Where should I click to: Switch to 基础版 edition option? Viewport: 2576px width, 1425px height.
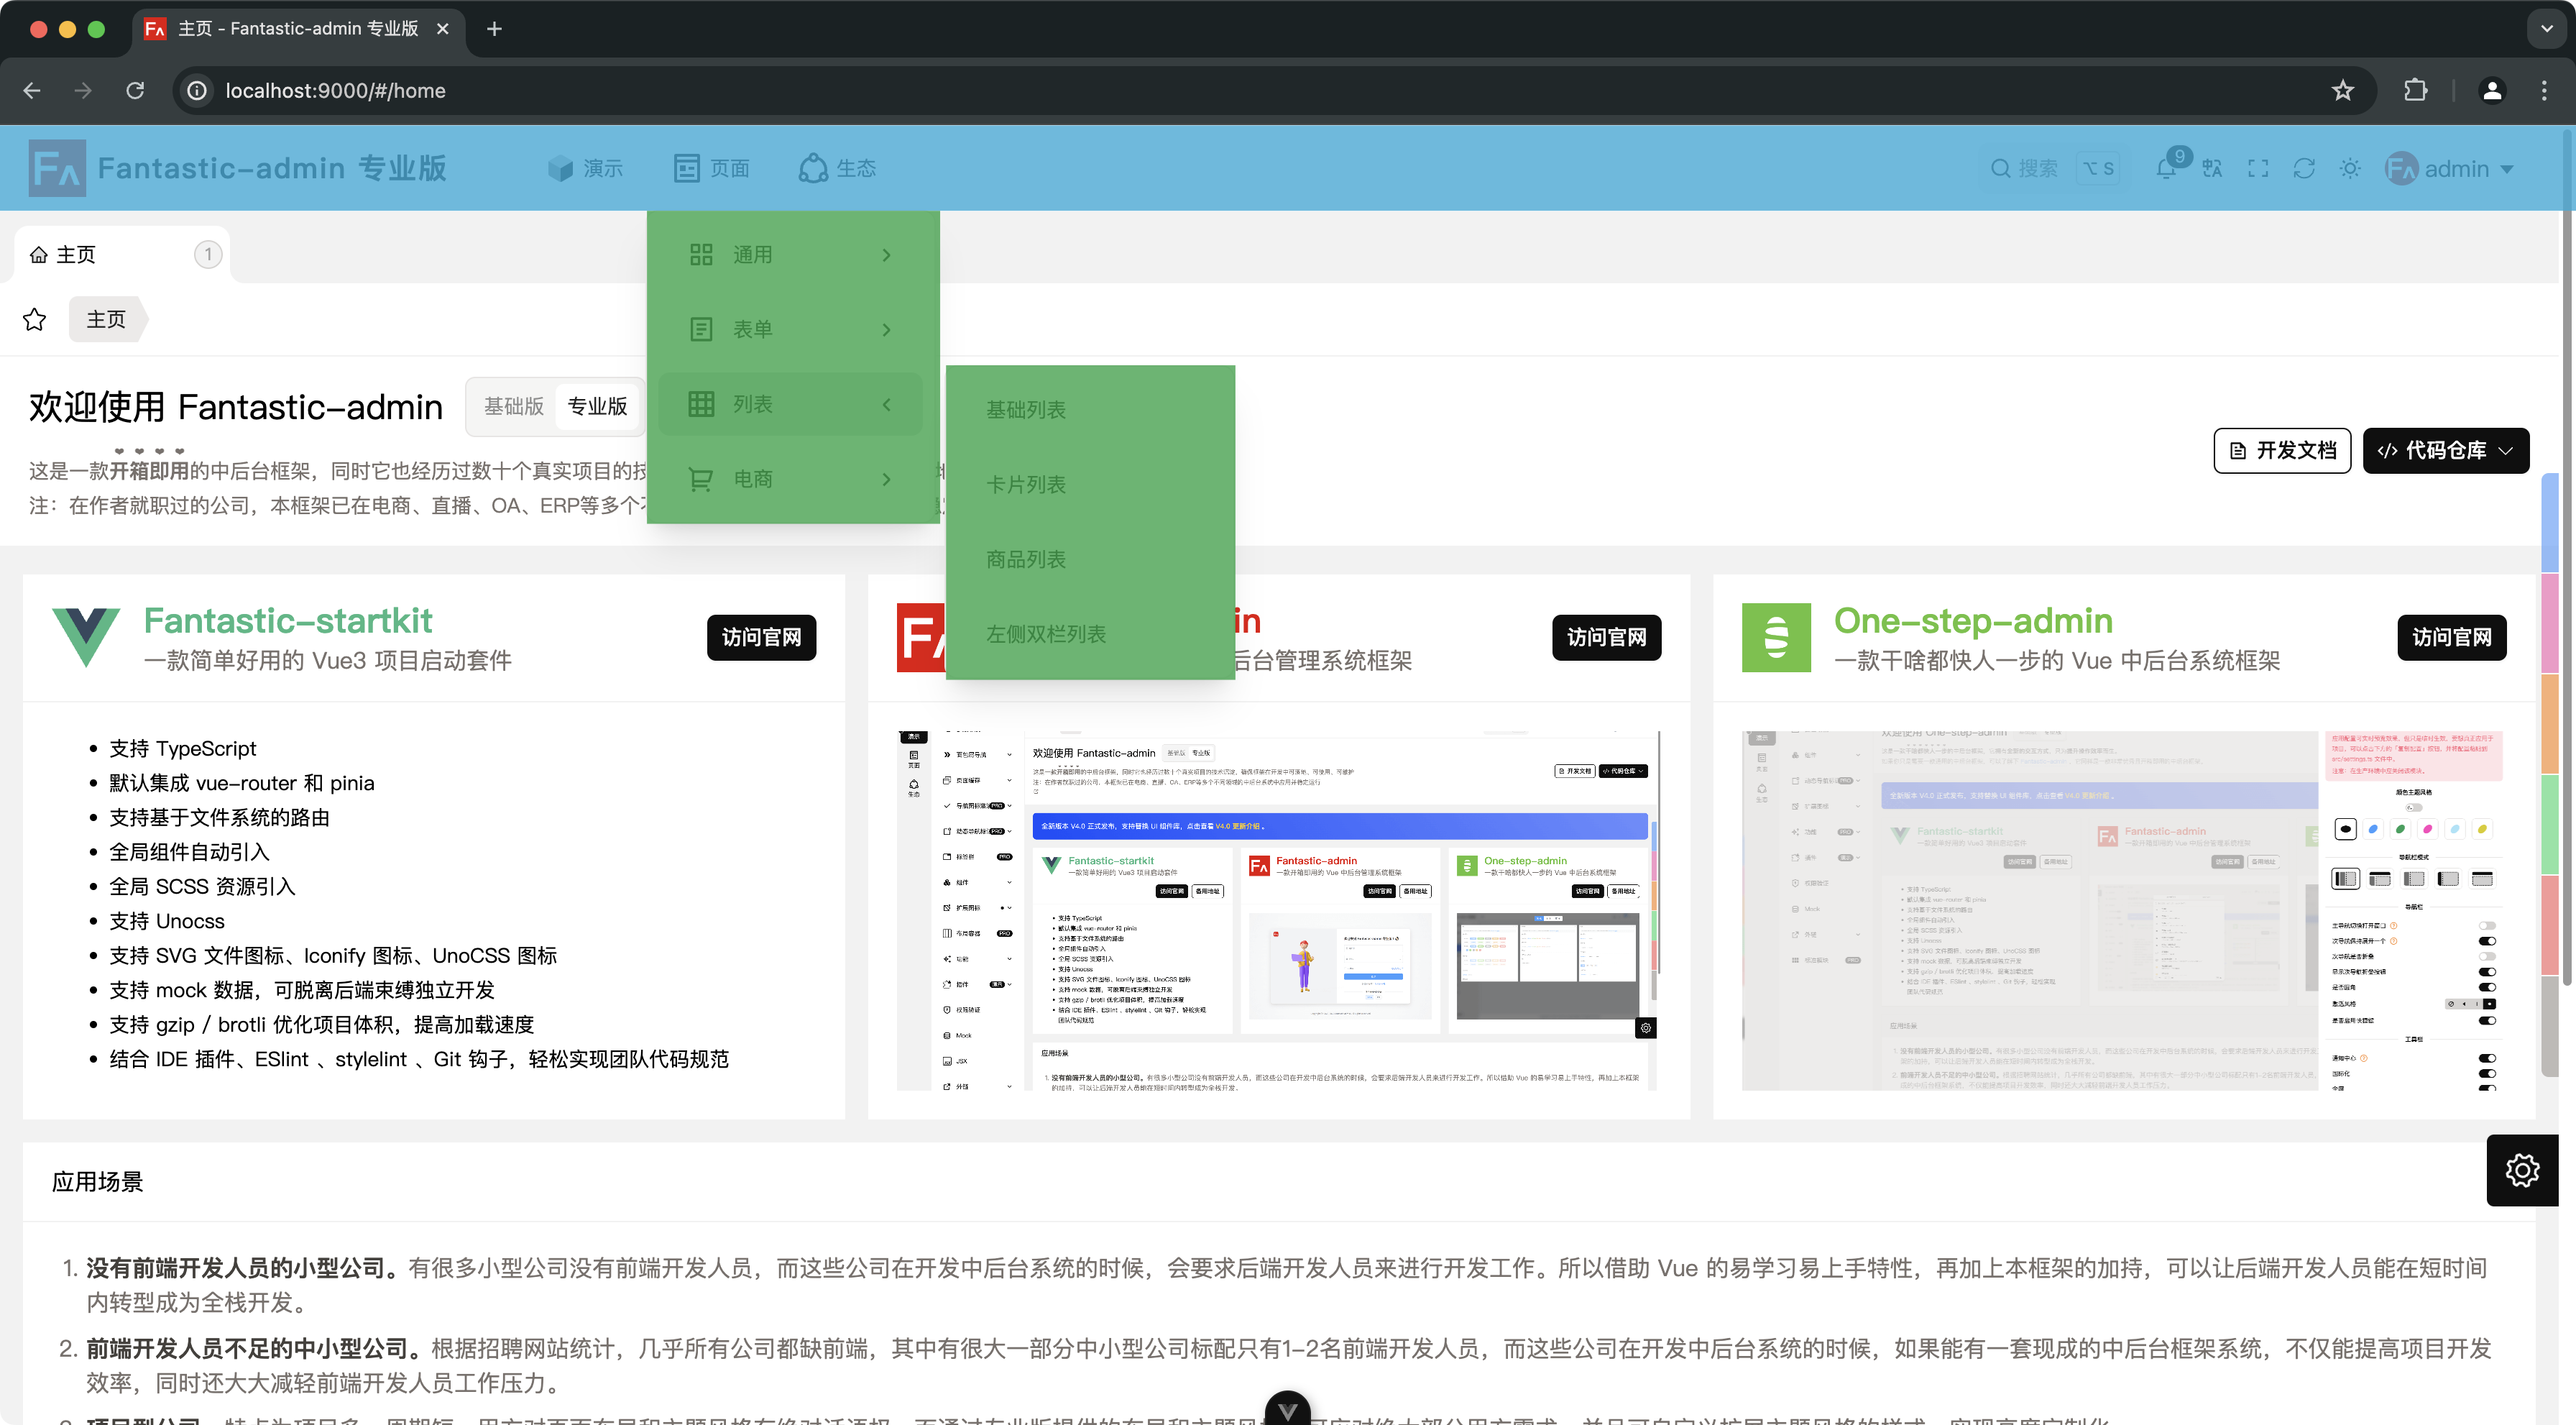[x=514, y=407]
